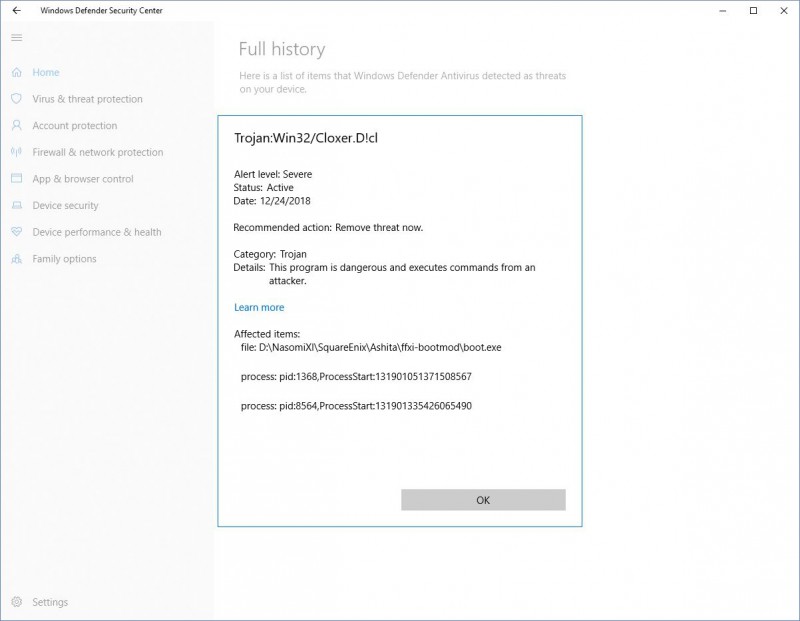
Task: Open Settings label in sidebar
Action: pos(50,602)
